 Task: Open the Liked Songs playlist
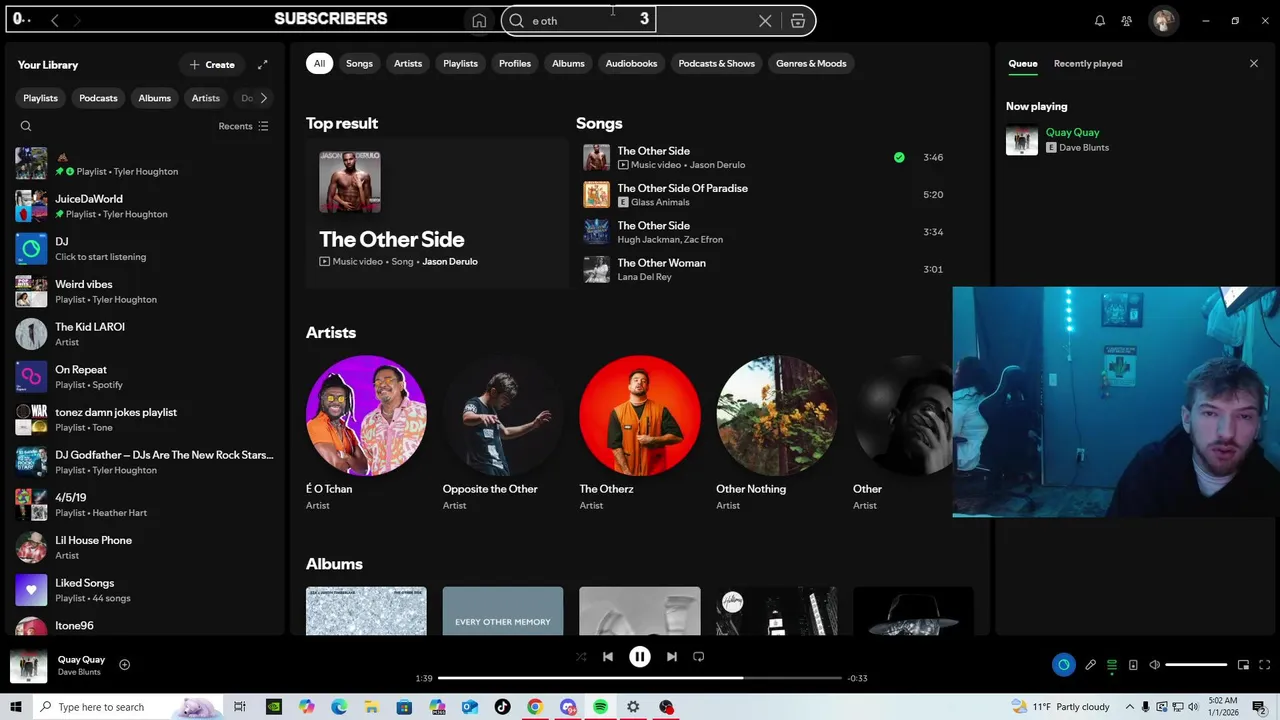click(x=145, y=590)
